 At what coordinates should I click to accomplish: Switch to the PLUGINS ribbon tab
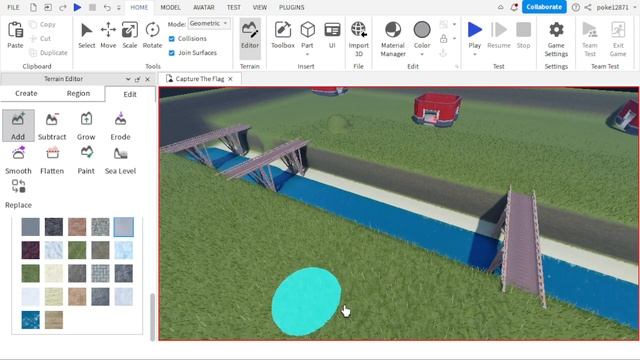(x=291, y=7)
